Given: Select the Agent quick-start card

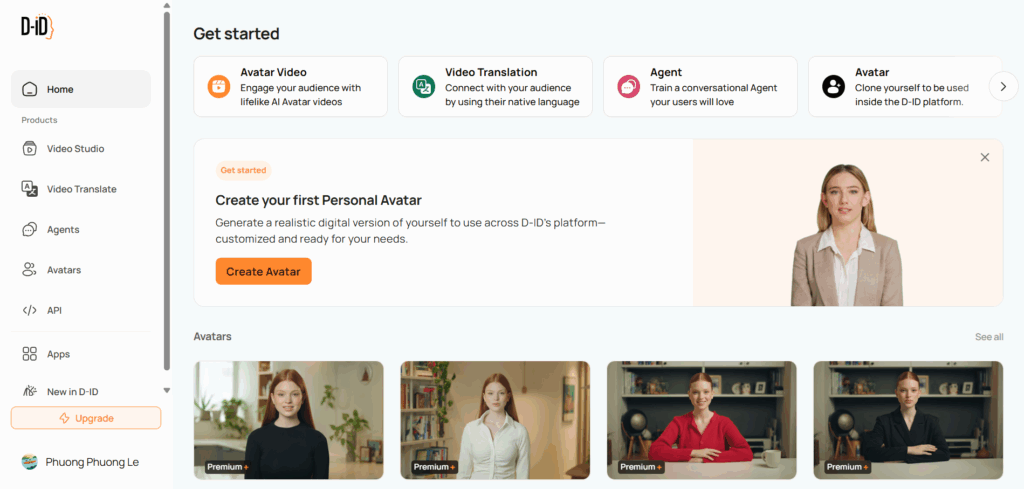Looking at the screenshot, I should (x=700, y=87).
